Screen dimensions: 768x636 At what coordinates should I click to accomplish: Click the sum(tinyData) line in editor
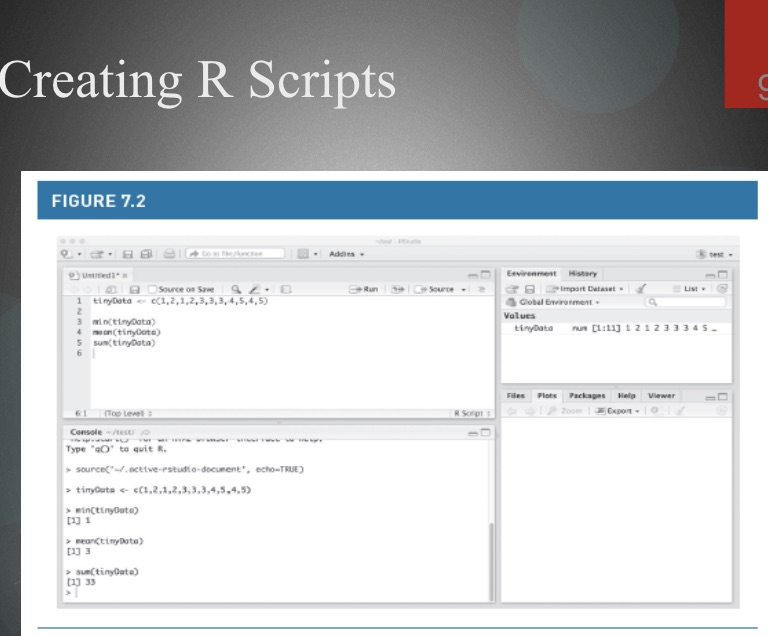pos(124,343)
